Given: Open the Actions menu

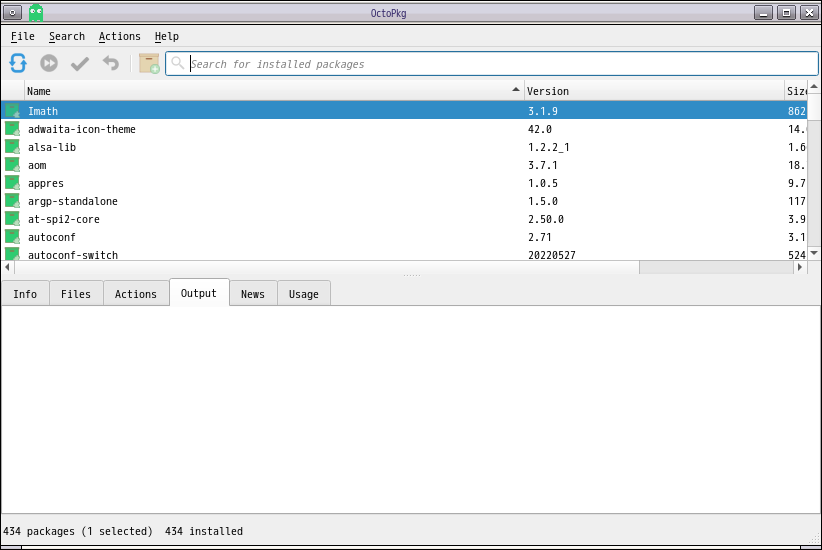Looking at the screenshot, I should pos(120,36).
